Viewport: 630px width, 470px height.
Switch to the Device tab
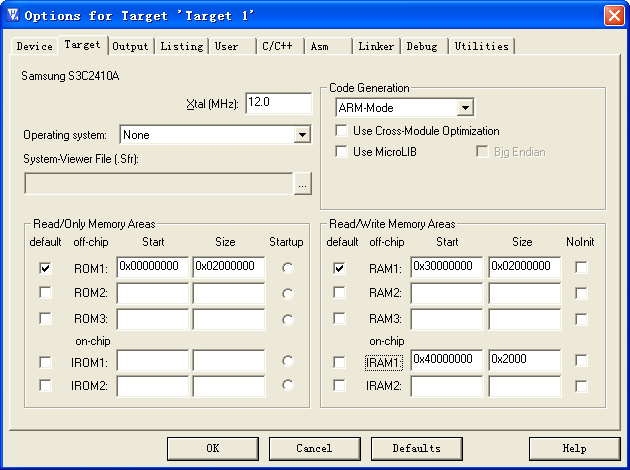[35, 46]
